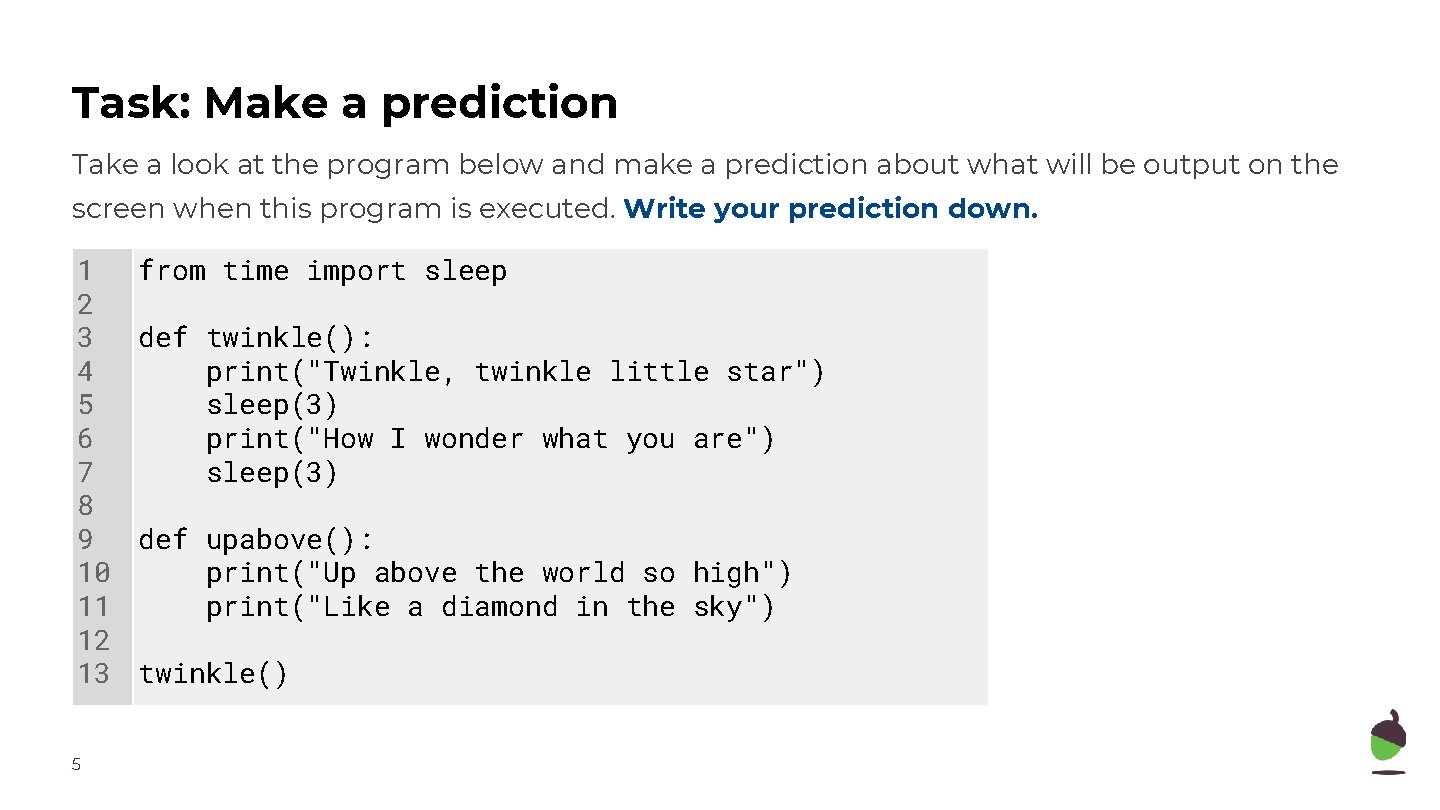Click the Oak acorn logo
The image size is (1440, 810).
(1387, 741)
